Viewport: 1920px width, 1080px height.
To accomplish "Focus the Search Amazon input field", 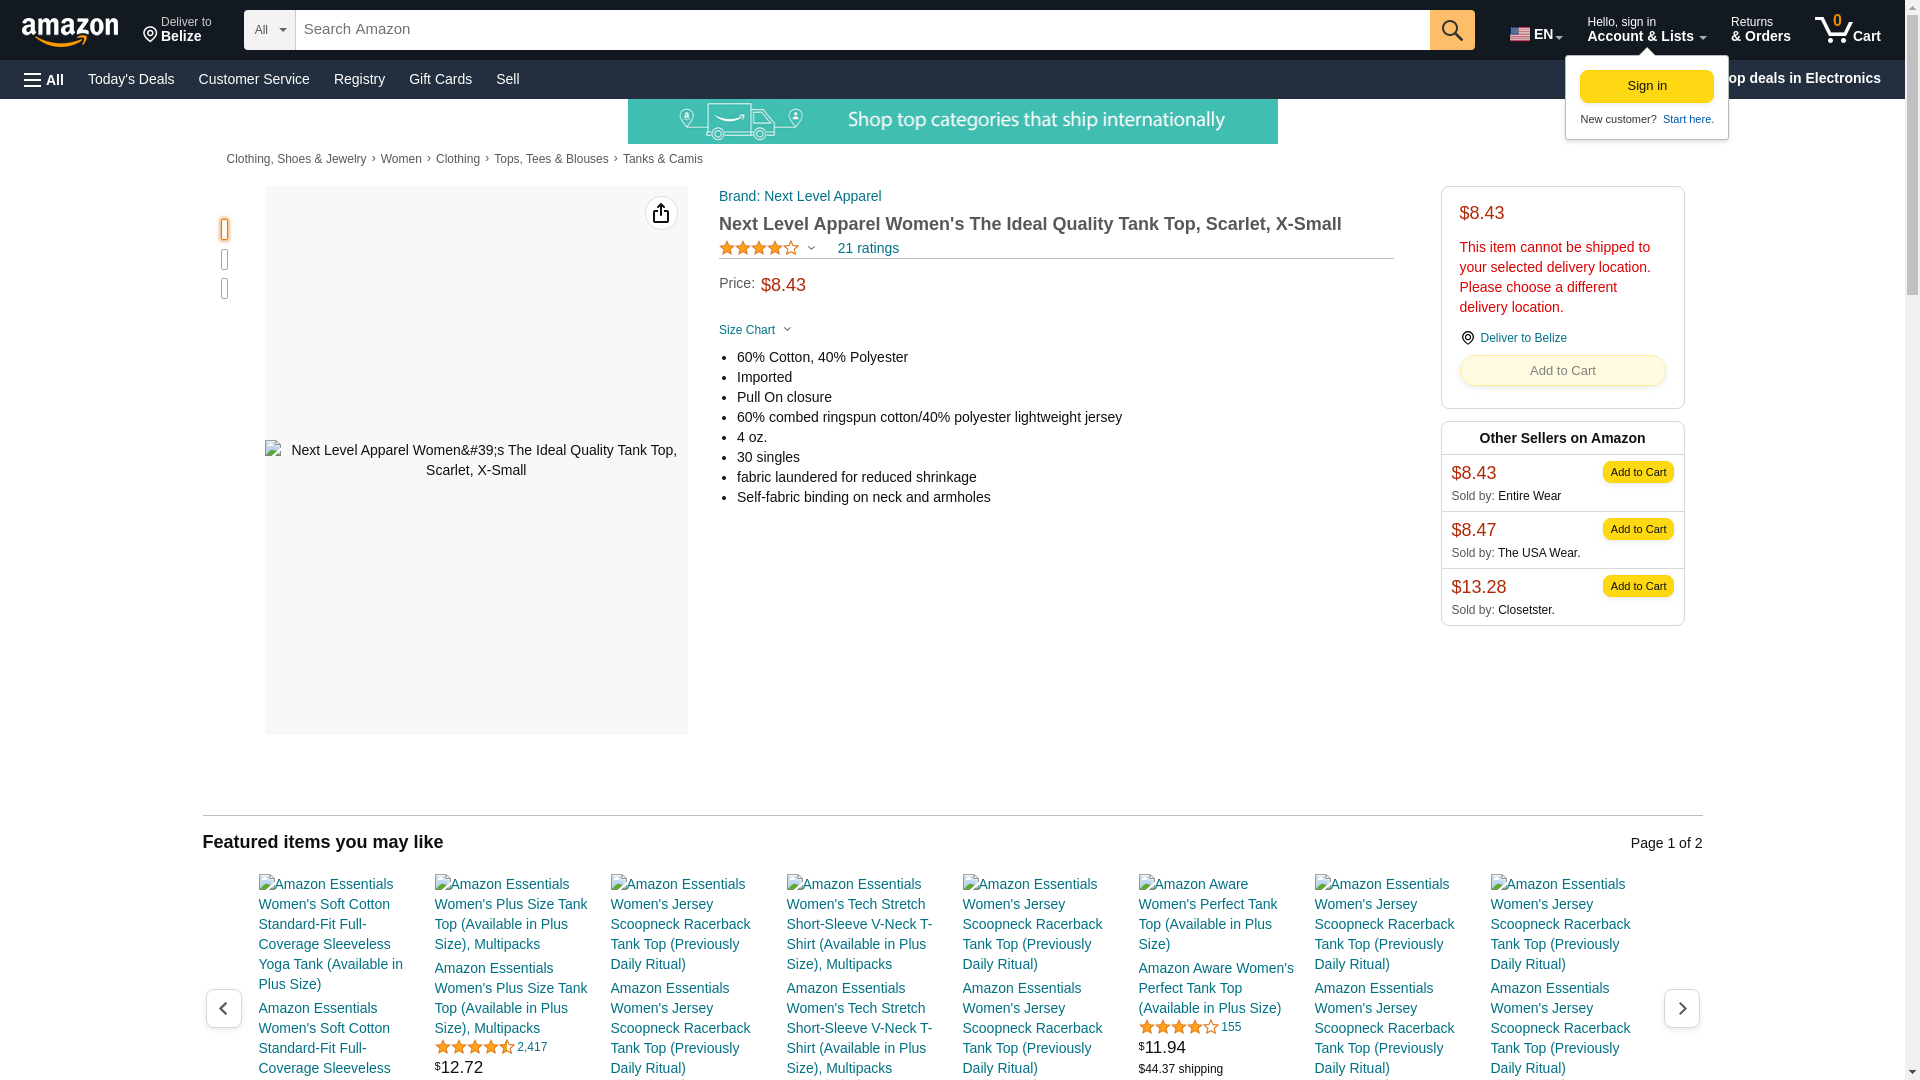I will (x=861, y=30).
